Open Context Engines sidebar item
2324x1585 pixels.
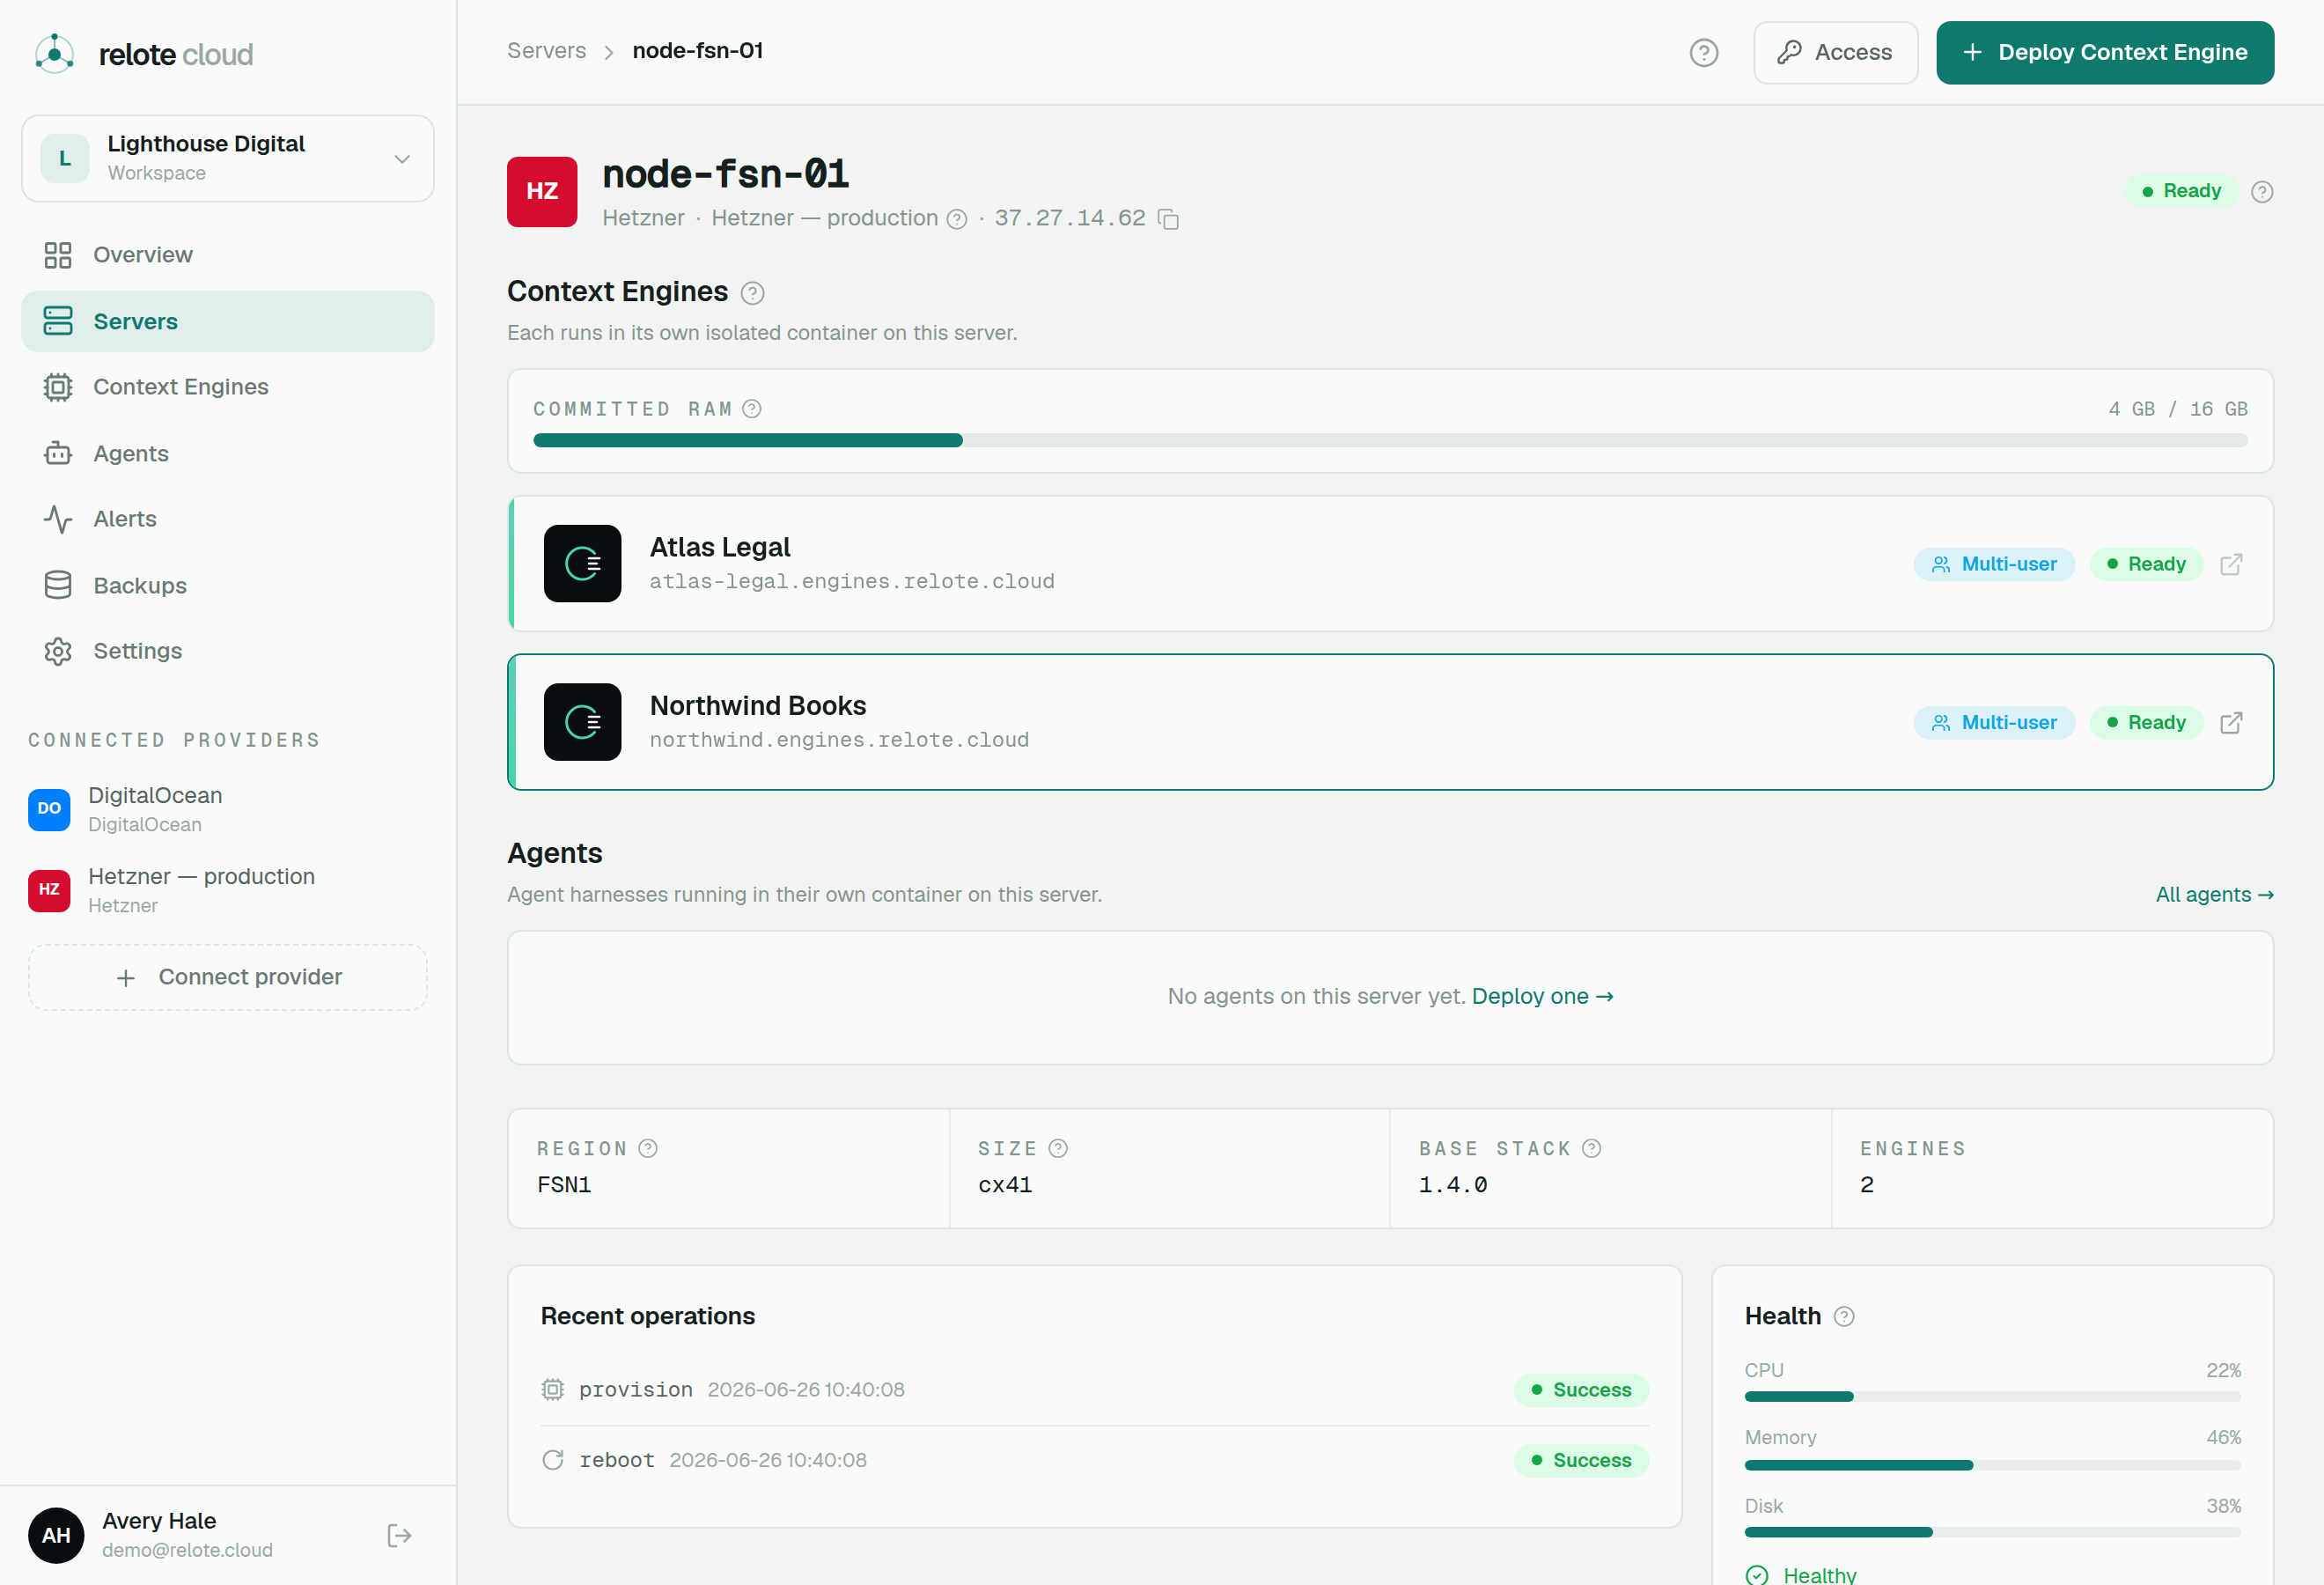[x=227, y=387]
